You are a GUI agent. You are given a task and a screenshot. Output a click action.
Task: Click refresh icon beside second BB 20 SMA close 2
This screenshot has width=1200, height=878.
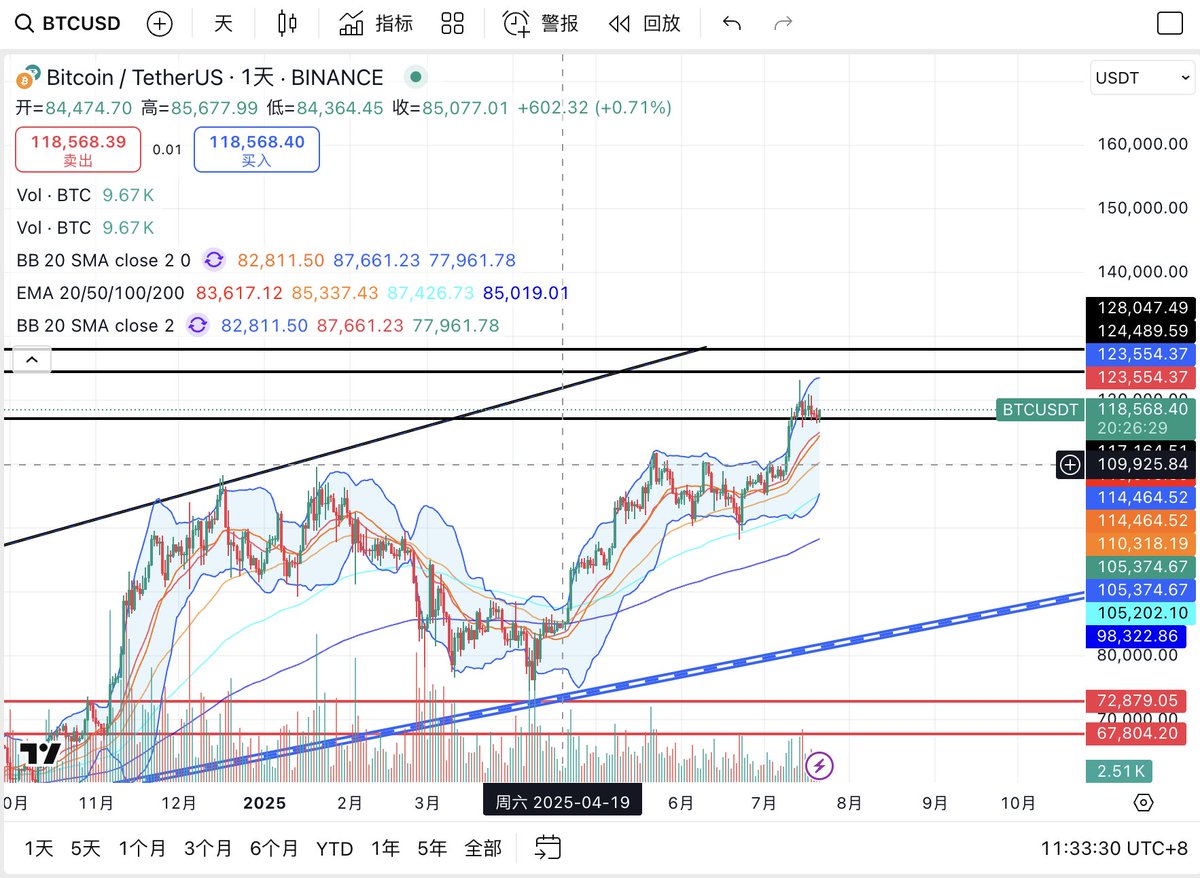click(x=198, y=326)
